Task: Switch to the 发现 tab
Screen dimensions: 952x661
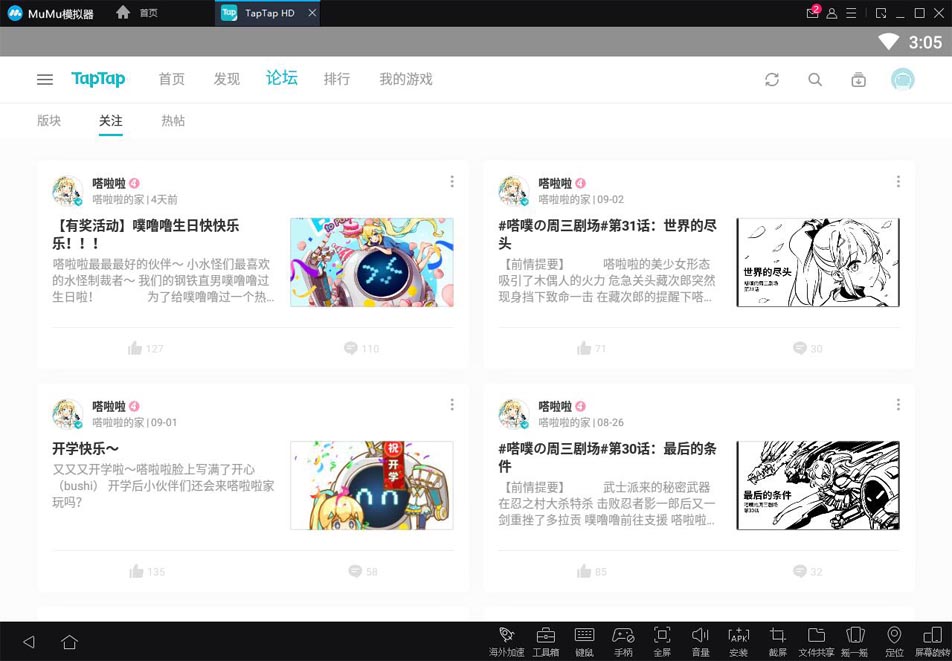Action: point(226,80)
